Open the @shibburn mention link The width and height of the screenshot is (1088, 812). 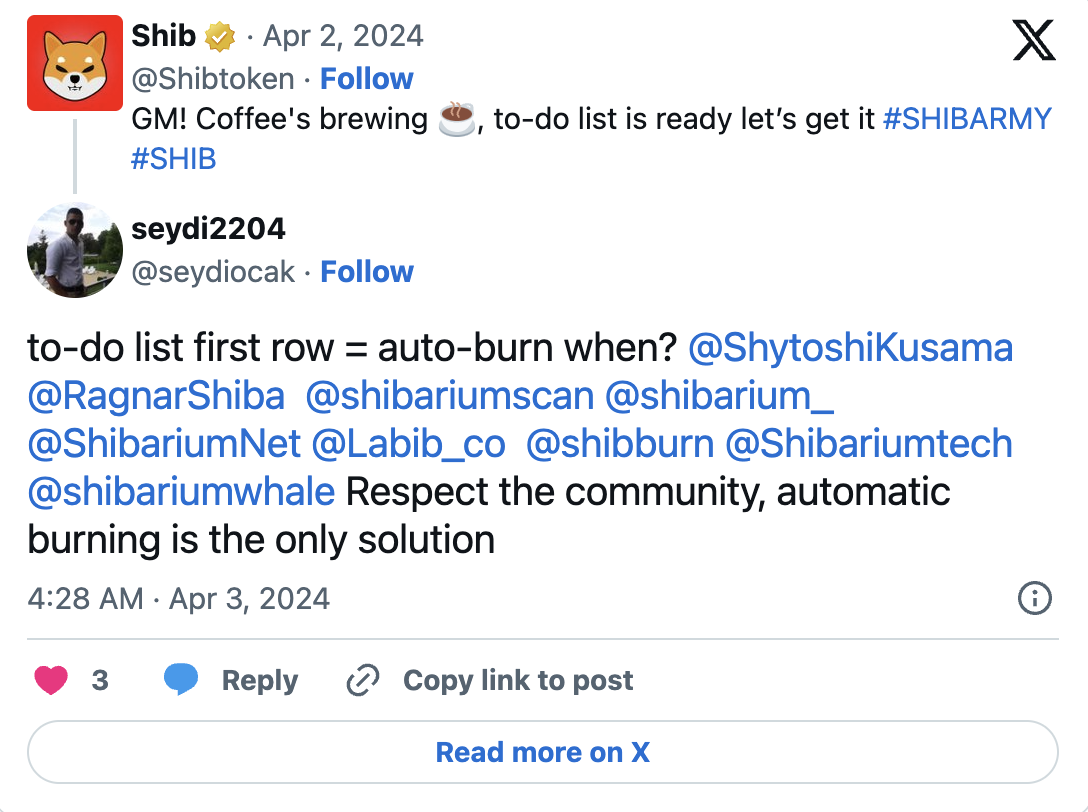[619, 444]
